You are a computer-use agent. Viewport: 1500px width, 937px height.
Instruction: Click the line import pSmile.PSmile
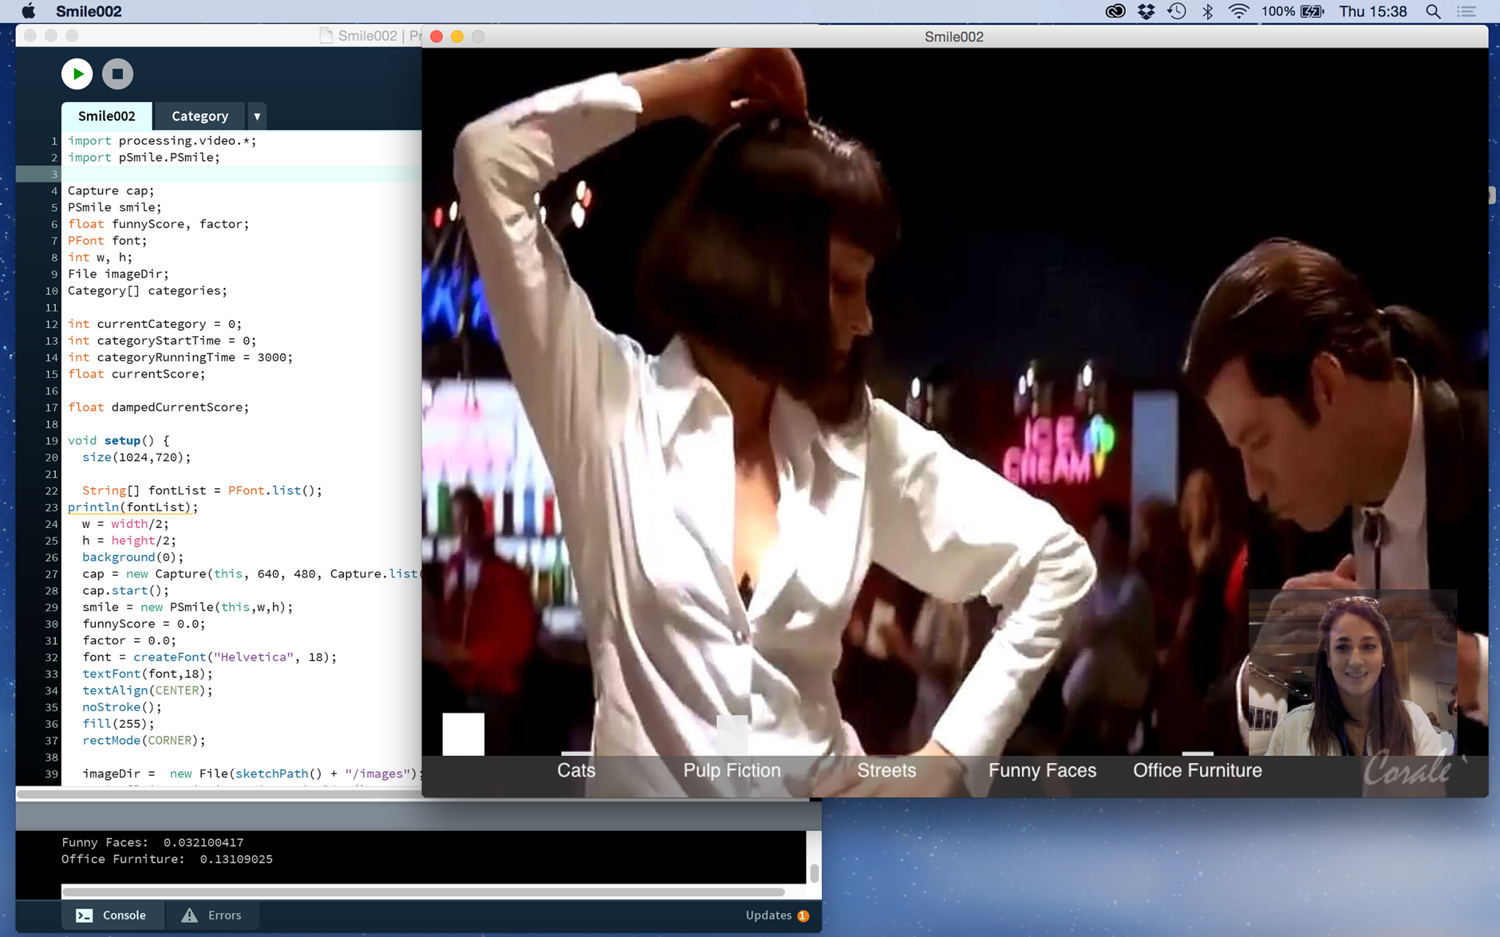pyautogui.click(x=143, y=157)
